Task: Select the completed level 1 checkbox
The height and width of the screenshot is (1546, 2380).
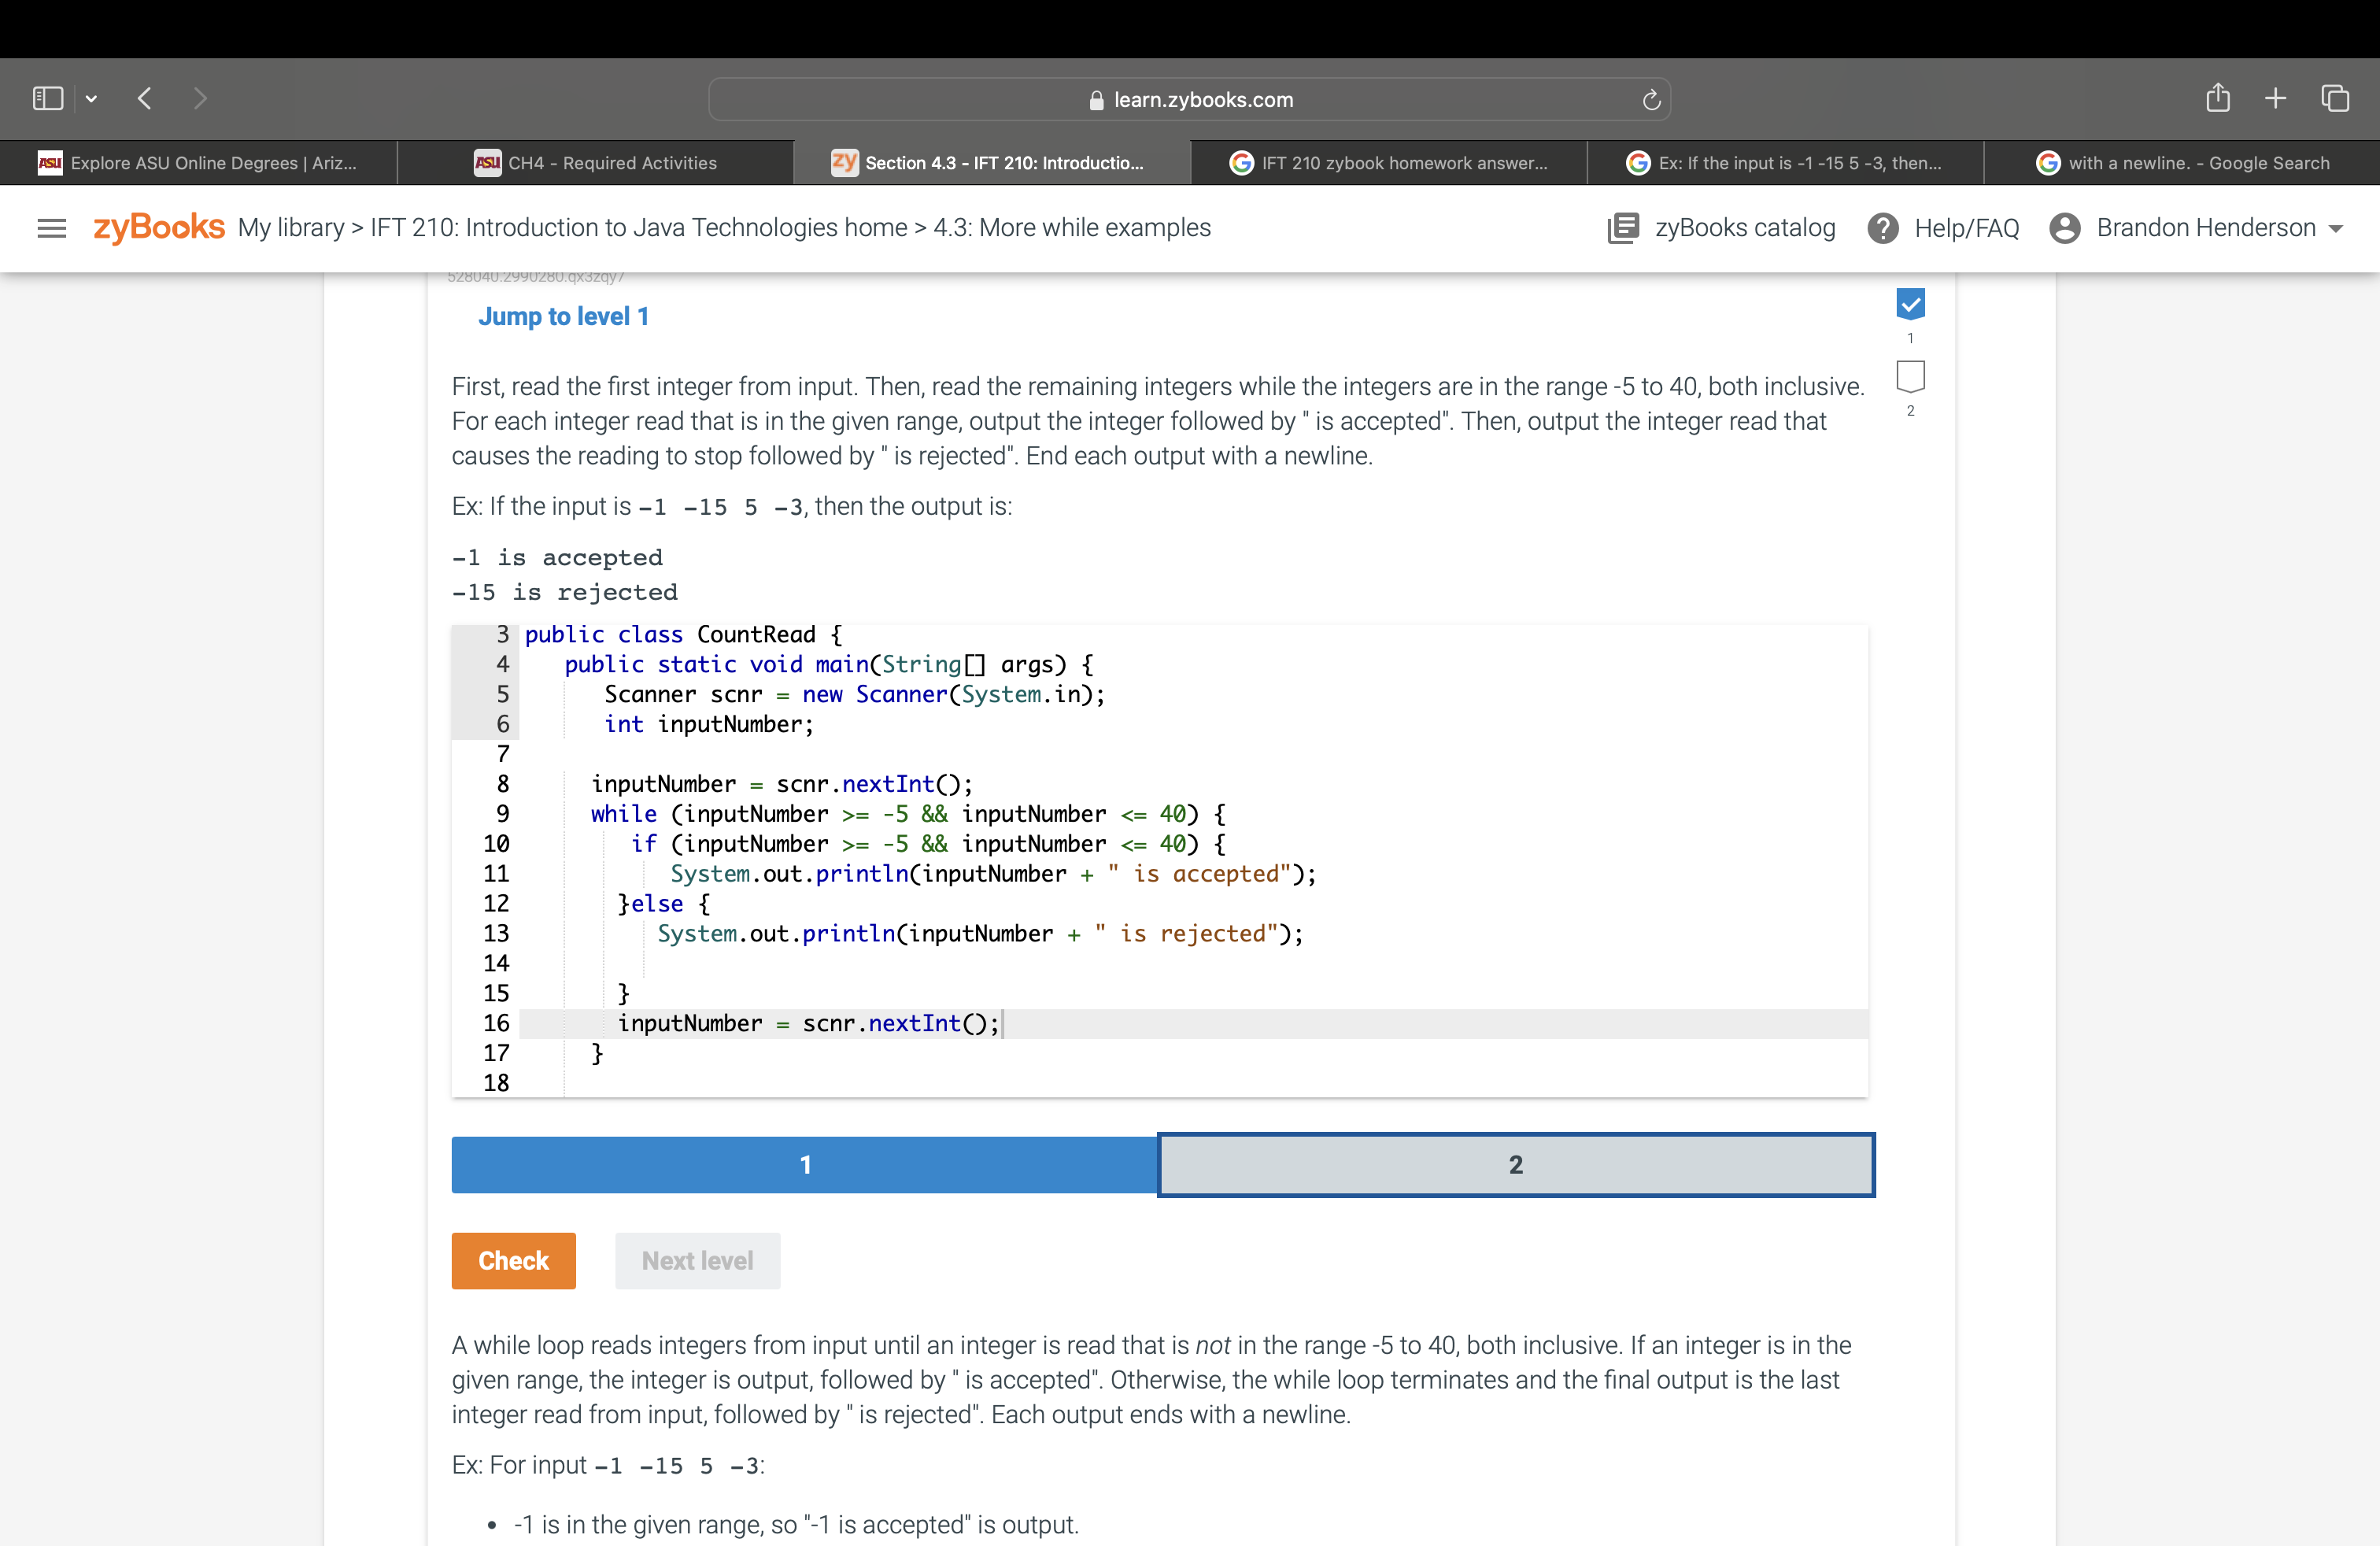Action: click(1910, 304)
